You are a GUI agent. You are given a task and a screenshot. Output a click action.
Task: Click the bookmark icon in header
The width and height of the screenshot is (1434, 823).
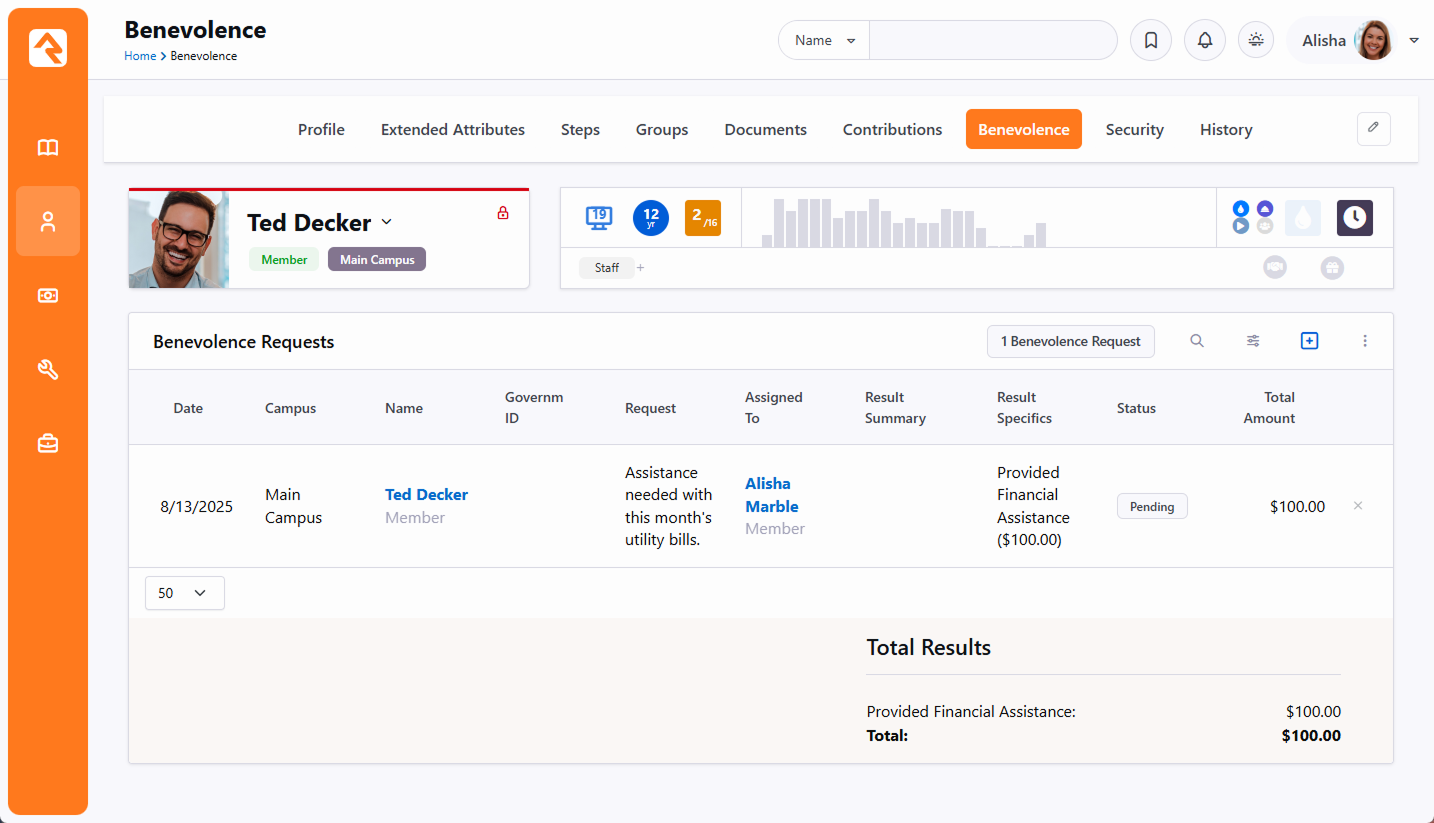[1151, 41]
